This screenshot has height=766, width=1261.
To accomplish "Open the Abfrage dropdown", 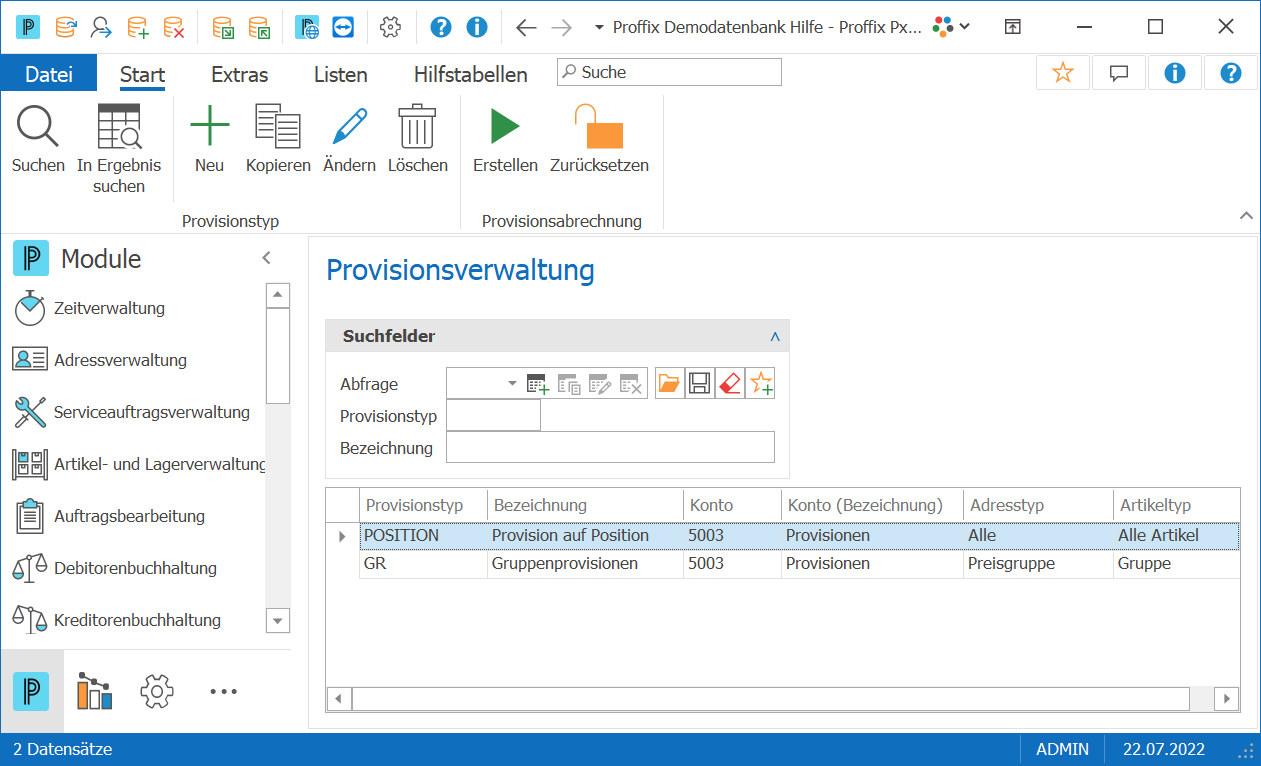I will point(513,383).
